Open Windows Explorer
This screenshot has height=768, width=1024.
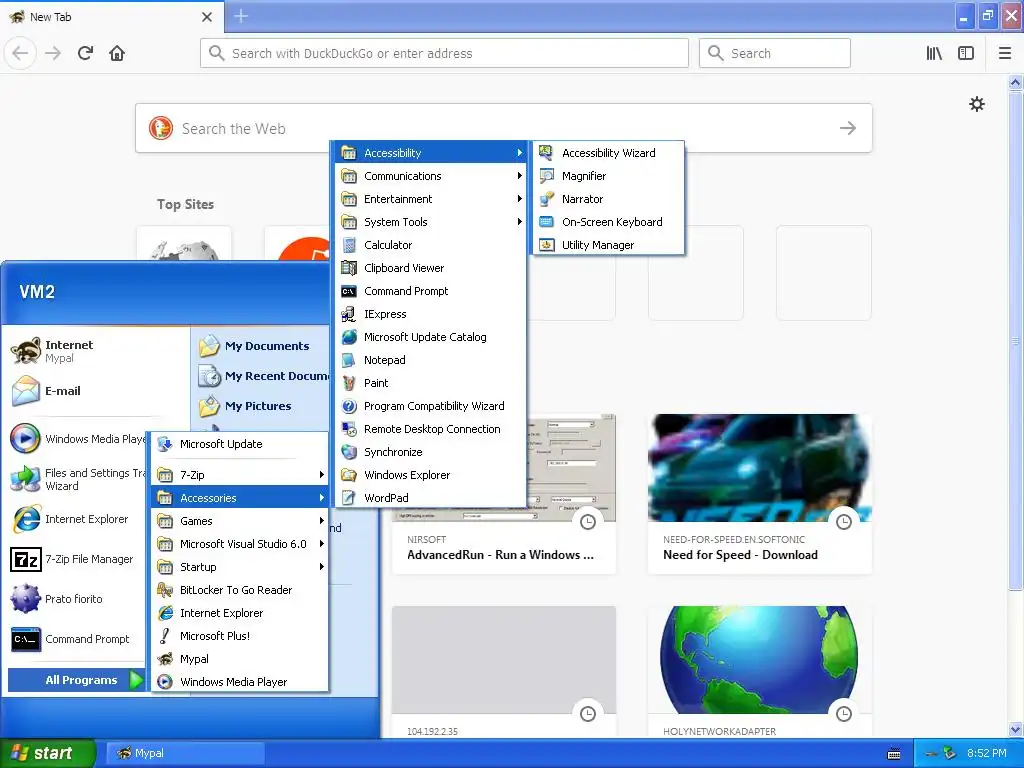pyautogui.click(x=431, y=475)
